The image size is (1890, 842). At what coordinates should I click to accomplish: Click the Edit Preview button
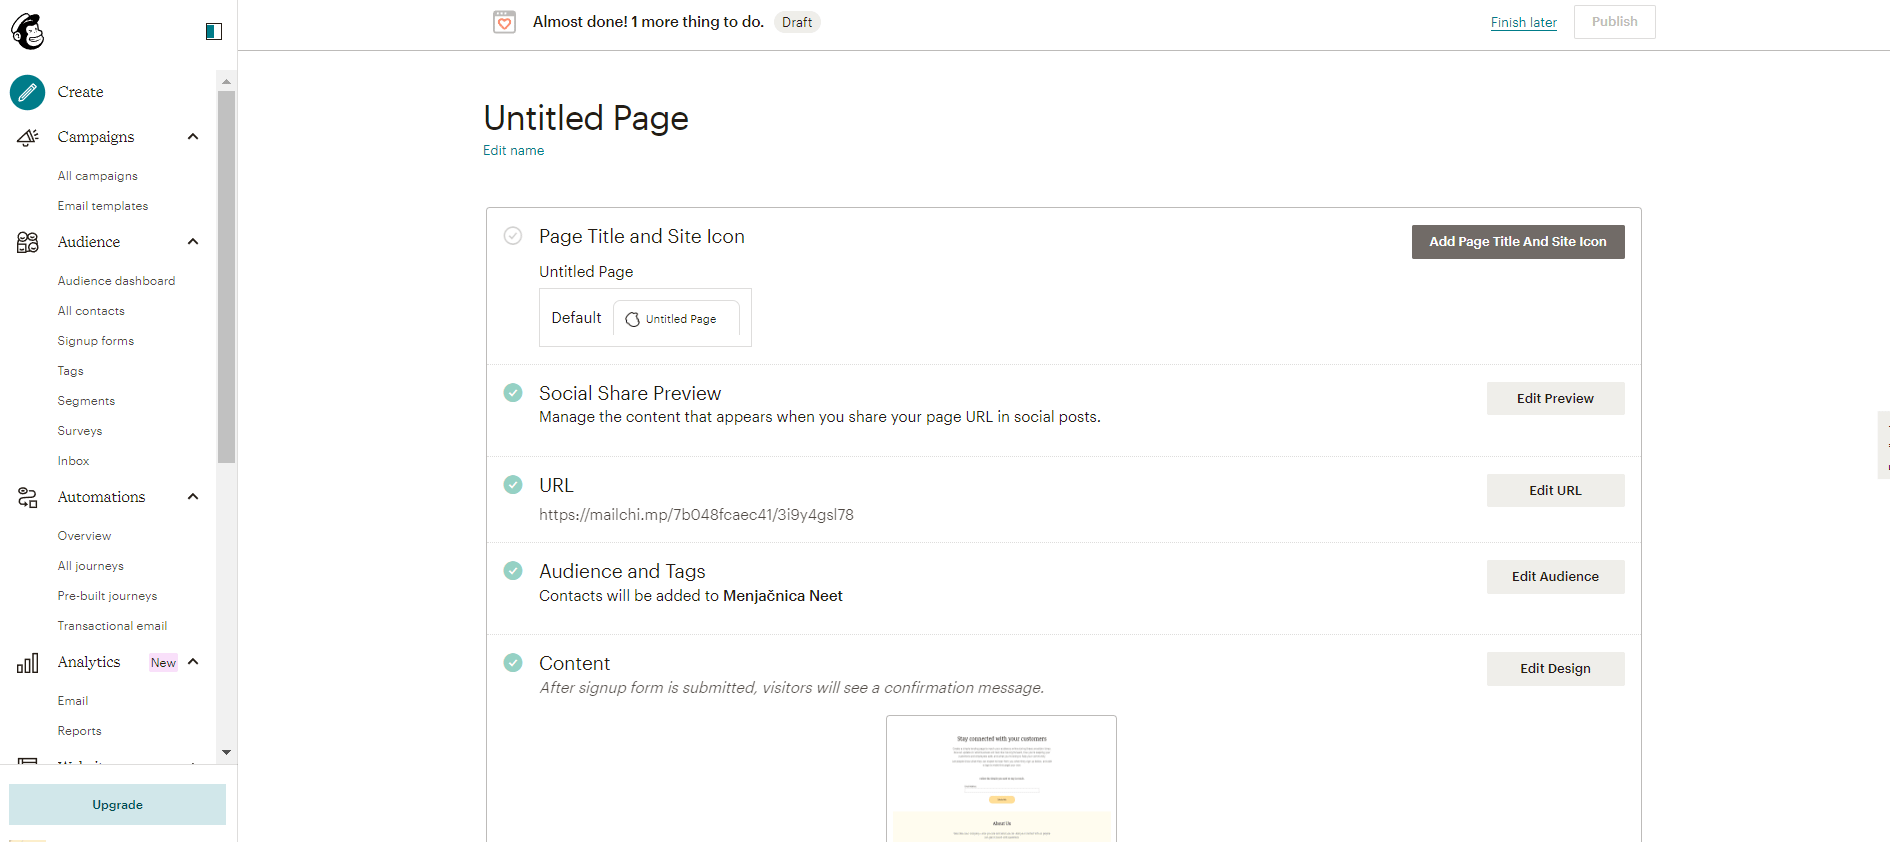tap(1555, 398)
